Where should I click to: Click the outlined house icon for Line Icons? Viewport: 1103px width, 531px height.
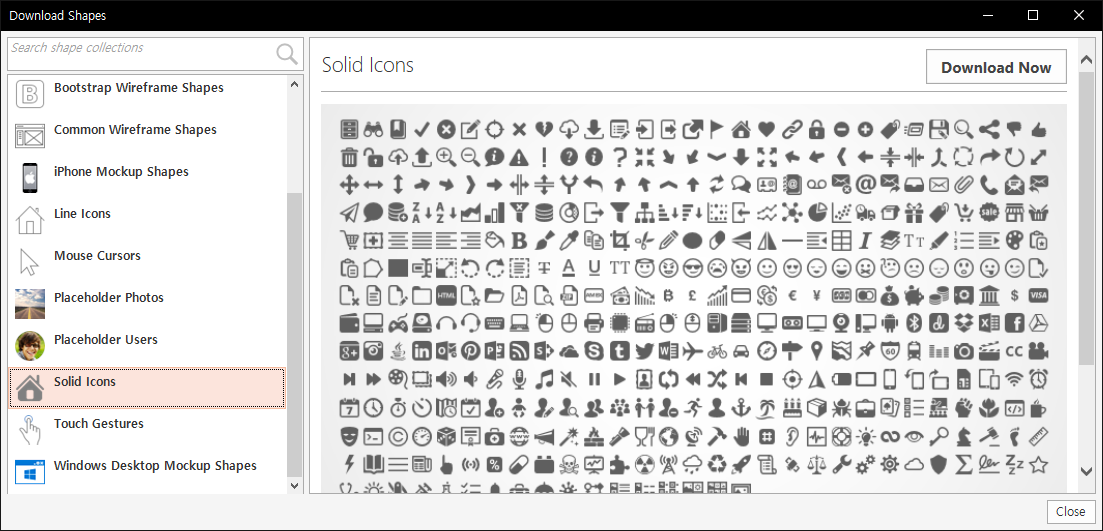click(30, 219)
